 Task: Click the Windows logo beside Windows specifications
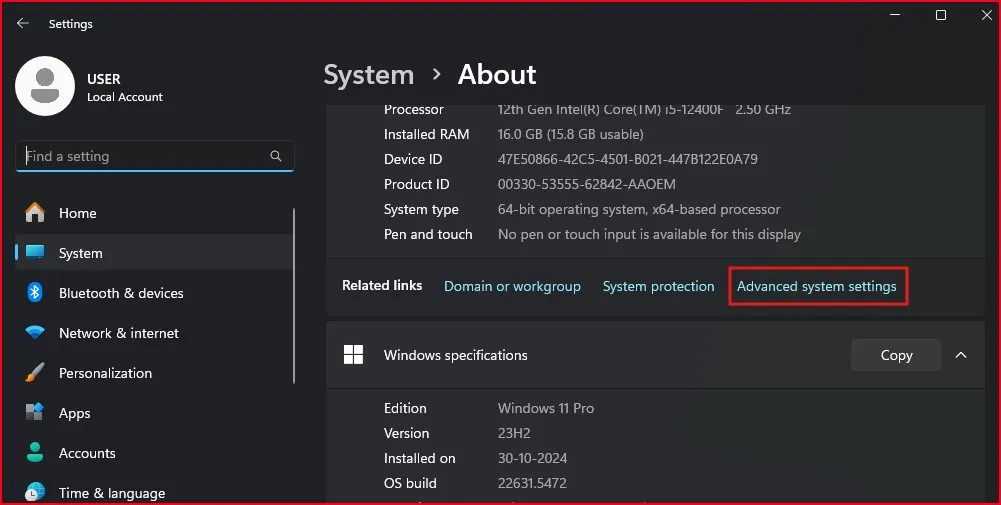[x=354, y=355]
